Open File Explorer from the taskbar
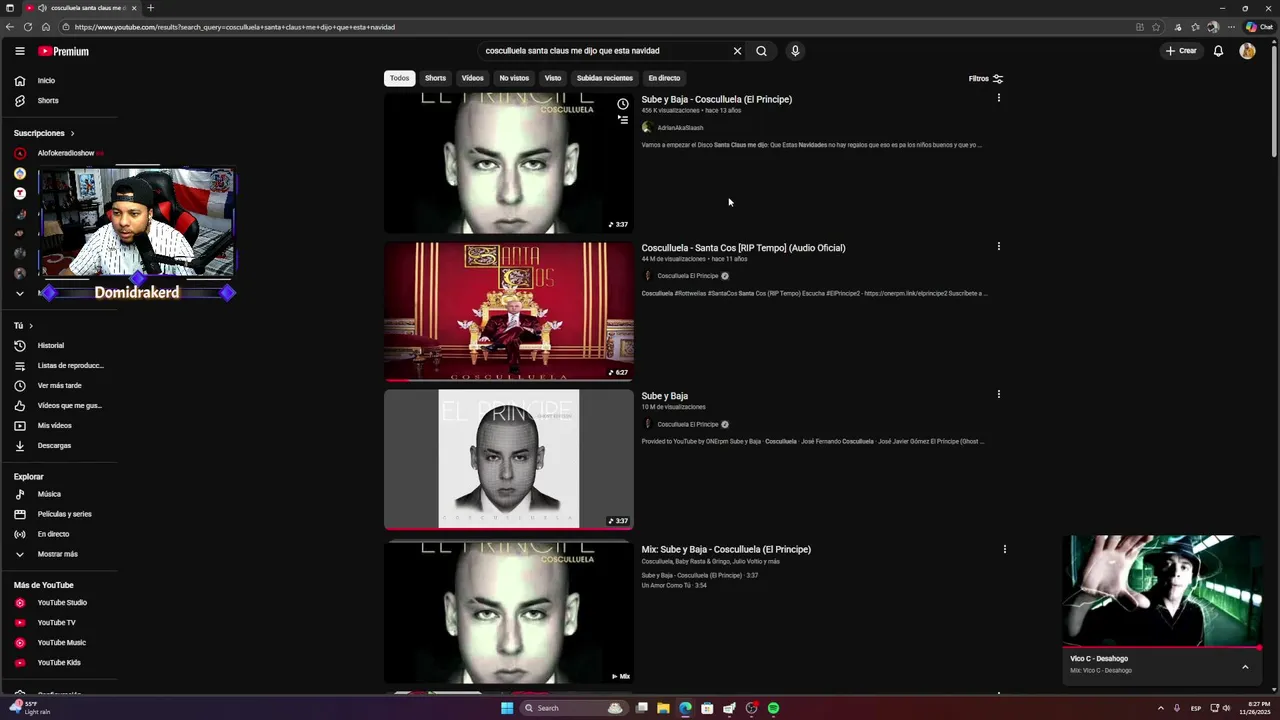Screen dimensions: 1280x720 tap(663, 708)
